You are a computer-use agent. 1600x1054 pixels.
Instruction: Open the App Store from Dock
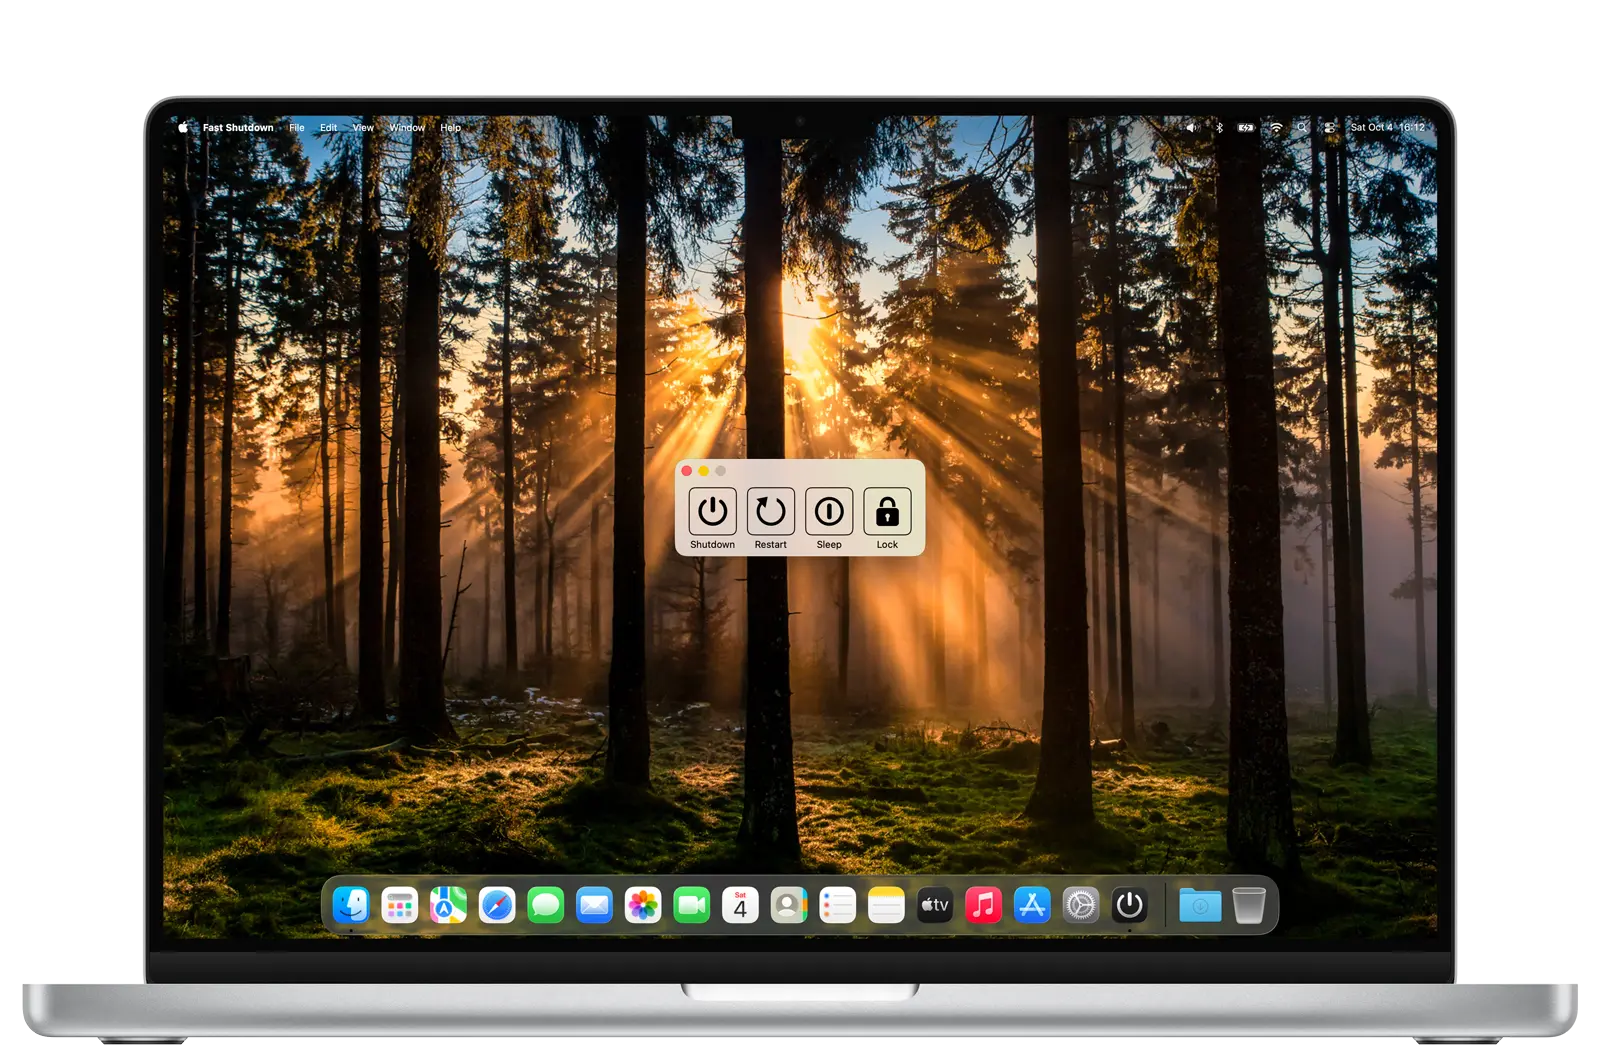pos(1032,906)
